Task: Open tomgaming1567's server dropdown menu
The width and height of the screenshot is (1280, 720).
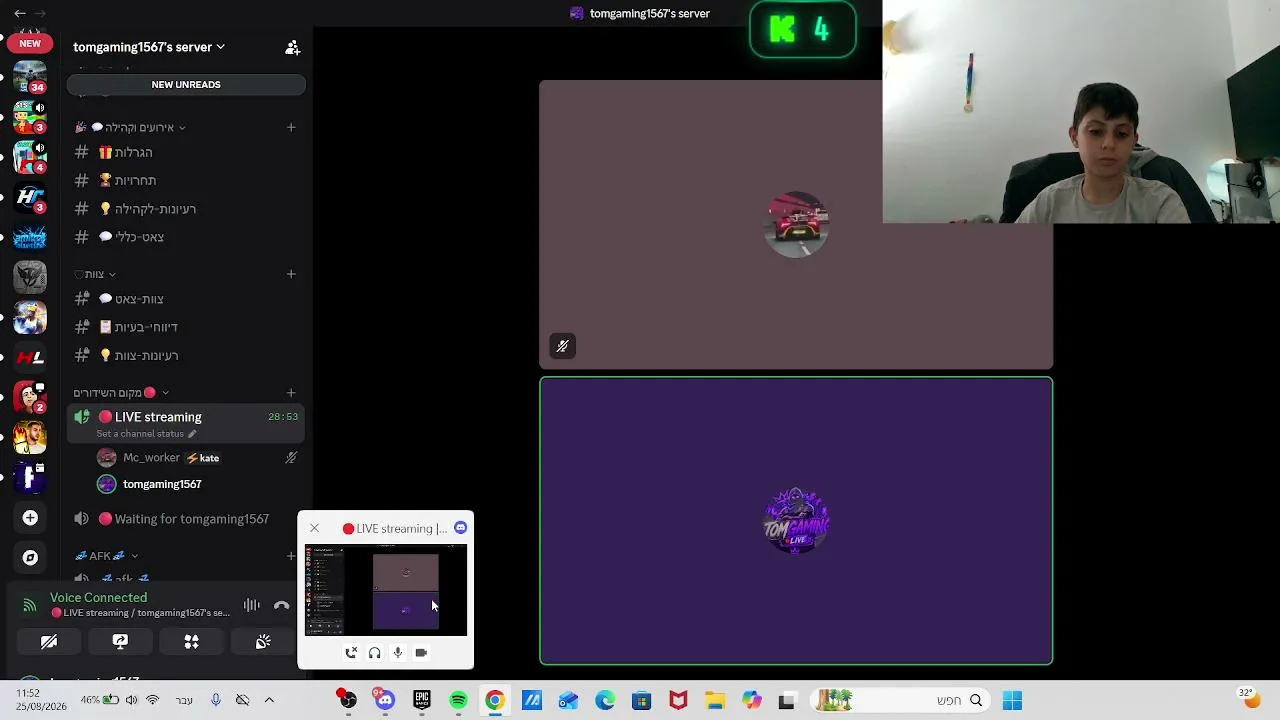Action: (149, 47)
